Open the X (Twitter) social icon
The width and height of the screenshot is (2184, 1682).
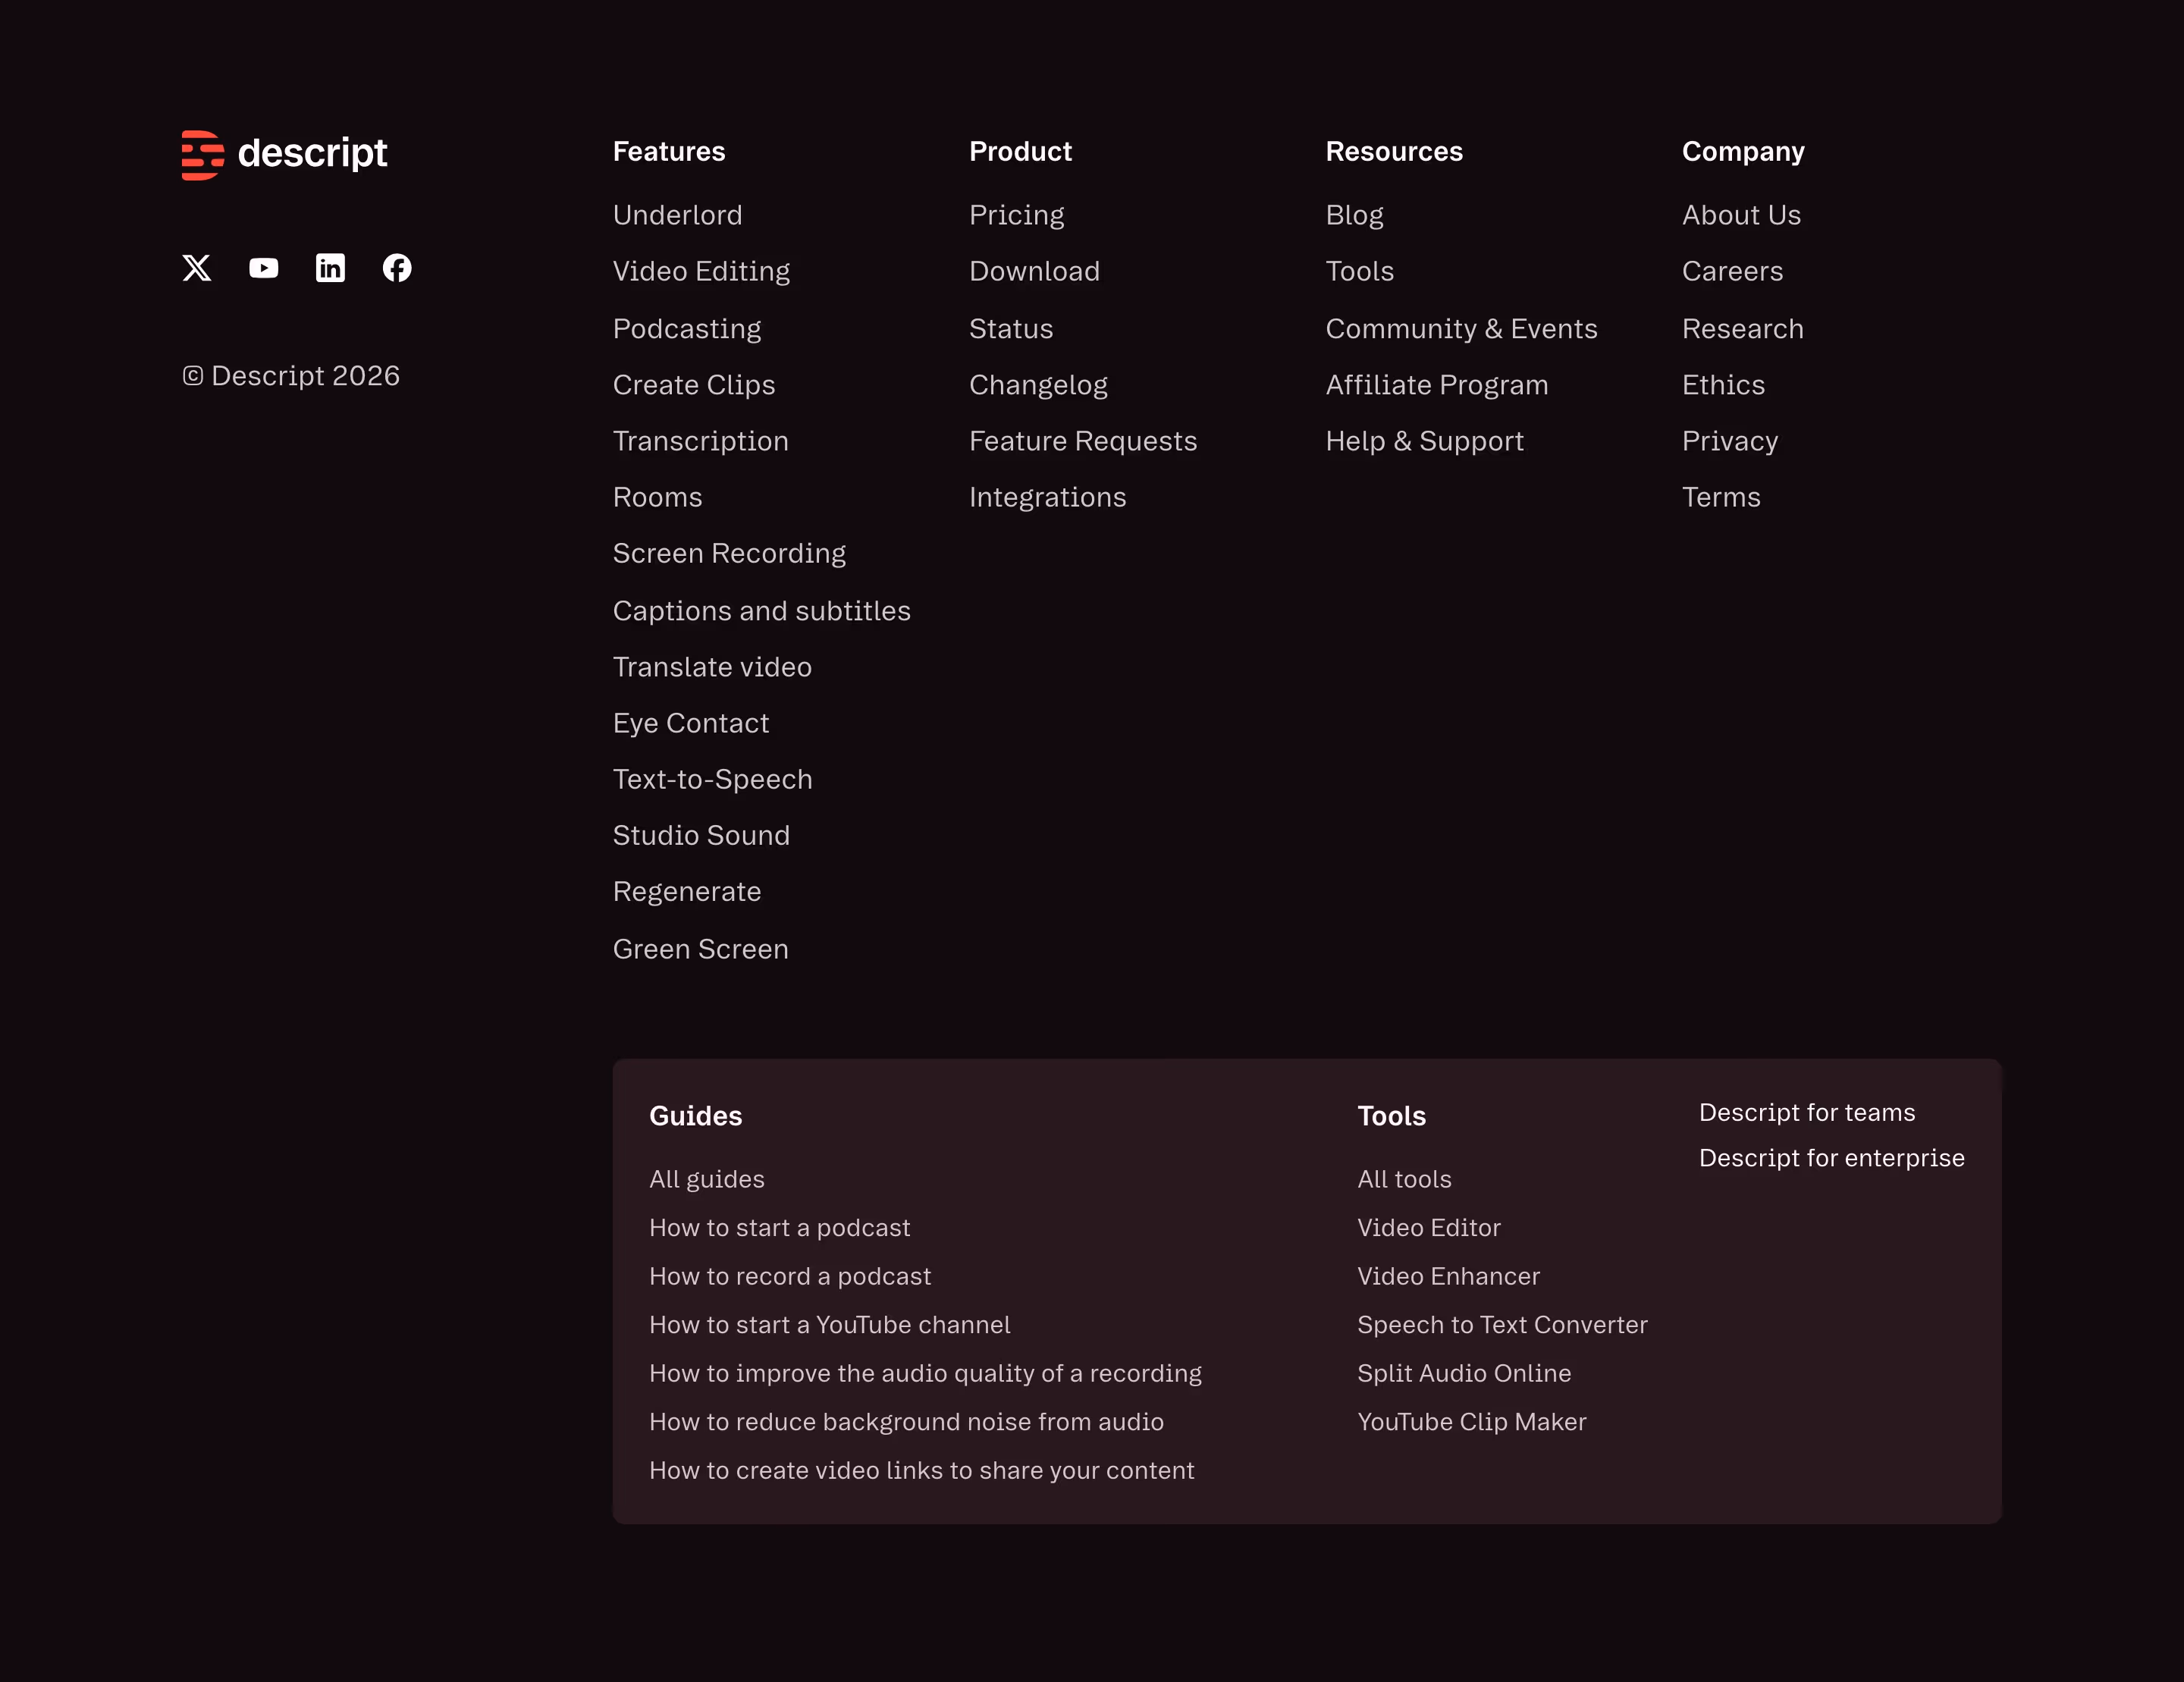click(197, 268)
